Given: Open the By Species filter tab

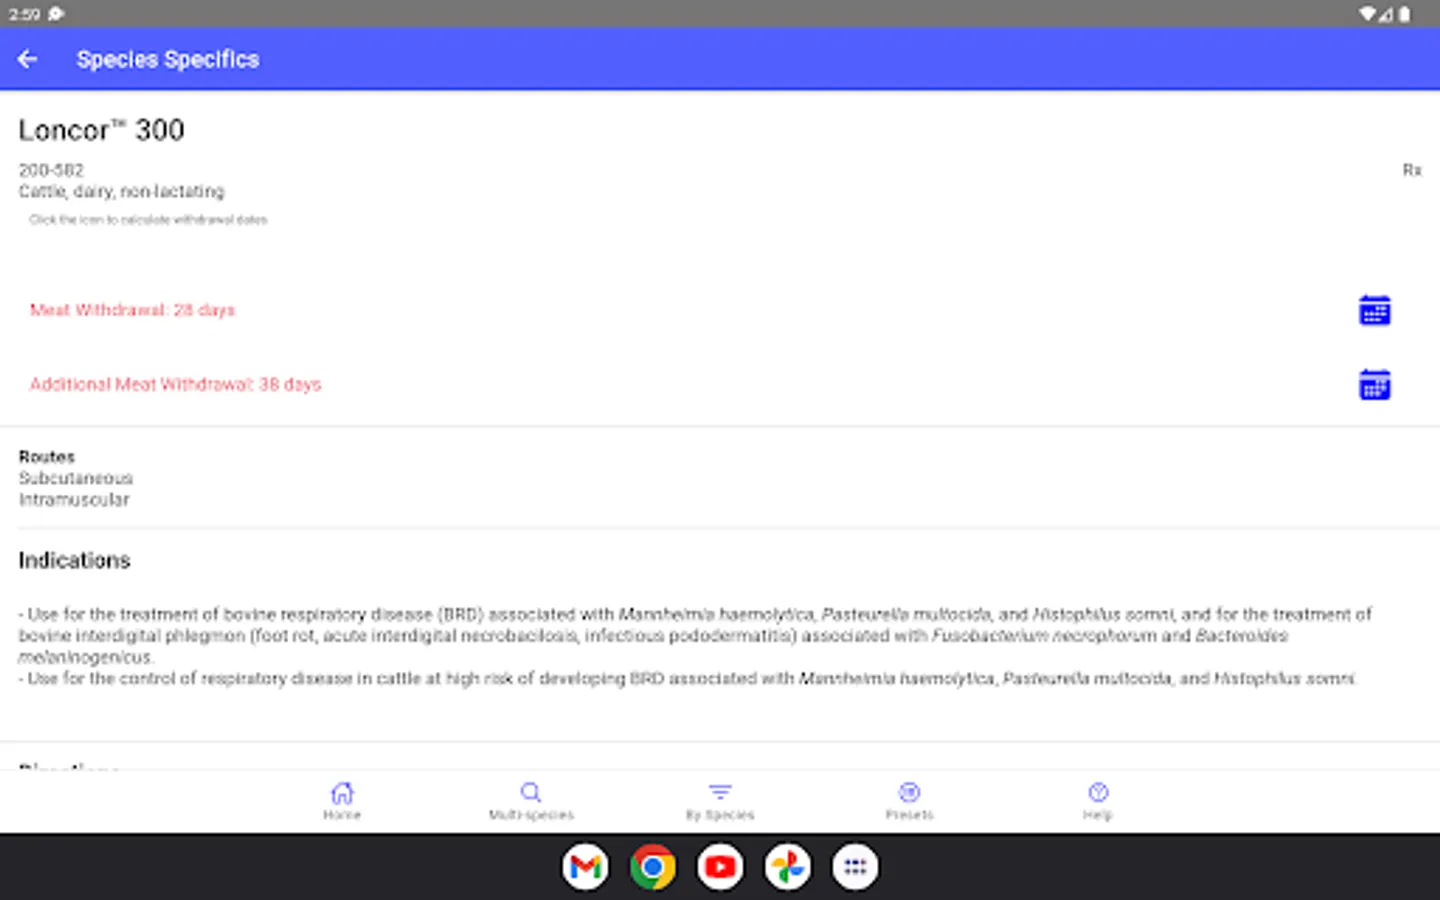Looking at the screenshot, I should click(720, 801).
